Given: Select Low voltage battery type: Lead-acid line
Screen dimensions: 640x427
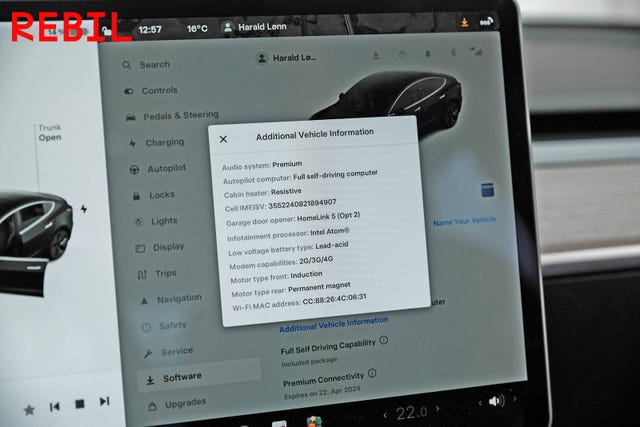Looking at the screenshot, I should [288, 249].
